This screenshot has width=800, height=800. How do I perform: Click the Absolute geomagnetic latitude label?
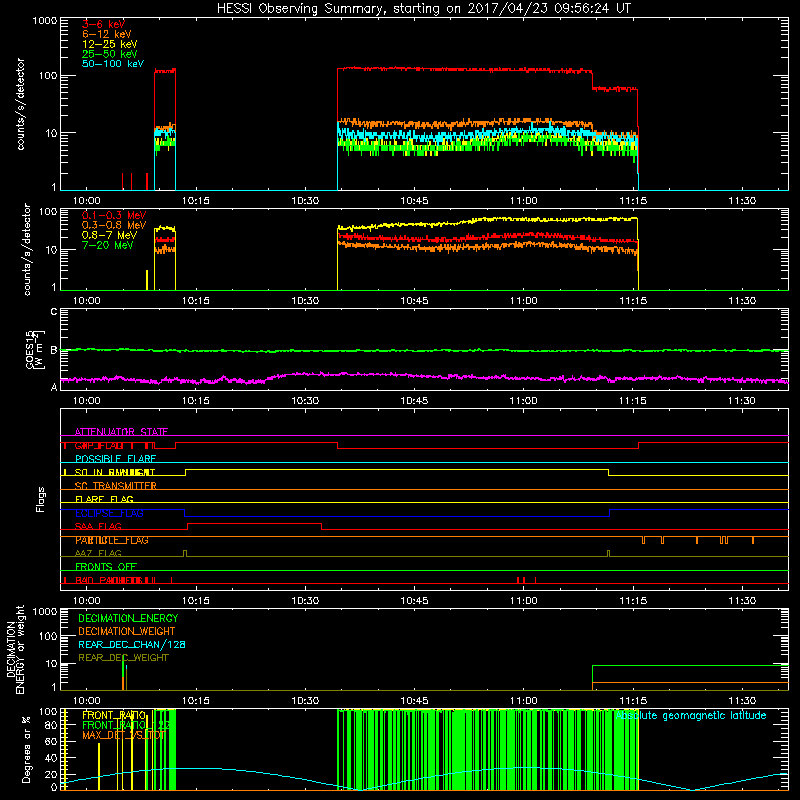(x=691, y=716)
